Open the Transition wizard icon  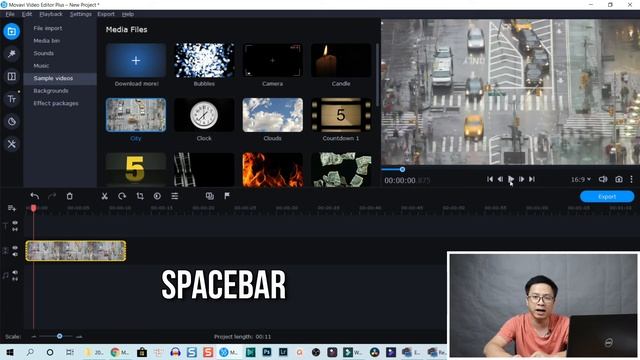(x=210, y=196)
